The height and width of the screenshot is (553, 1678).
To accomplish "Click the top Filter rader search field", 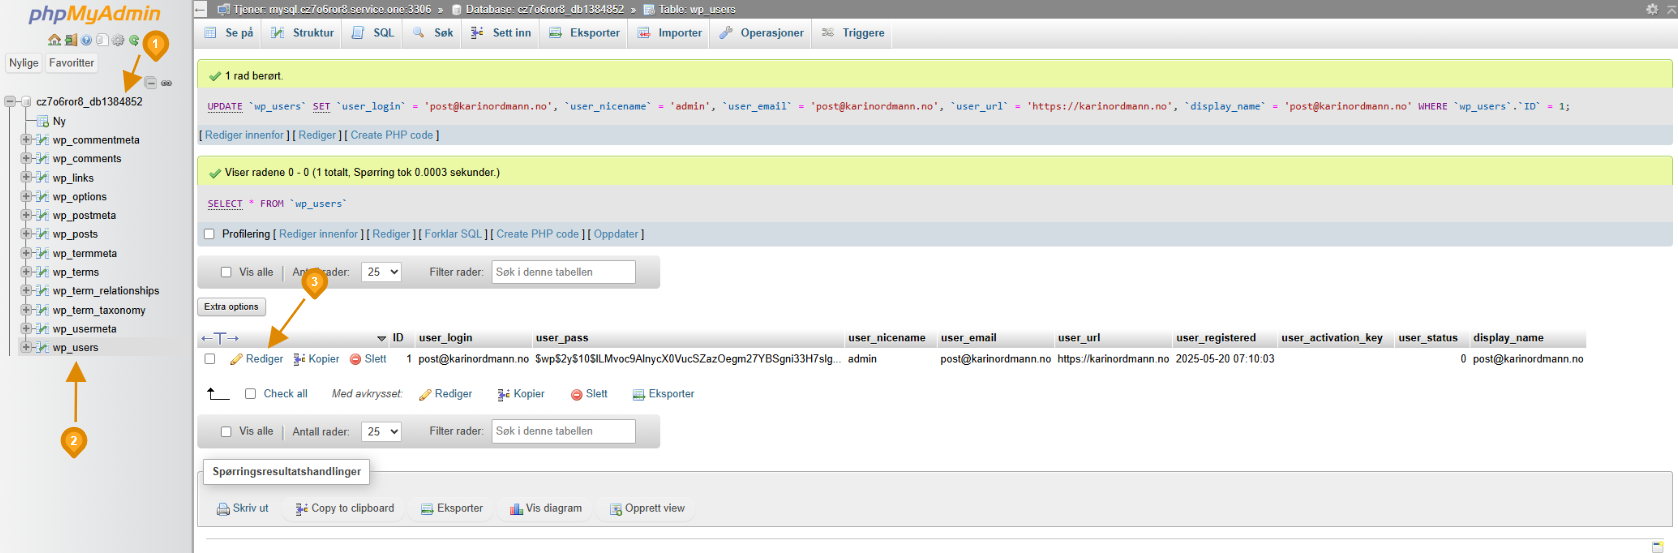I will click(564, 272).
